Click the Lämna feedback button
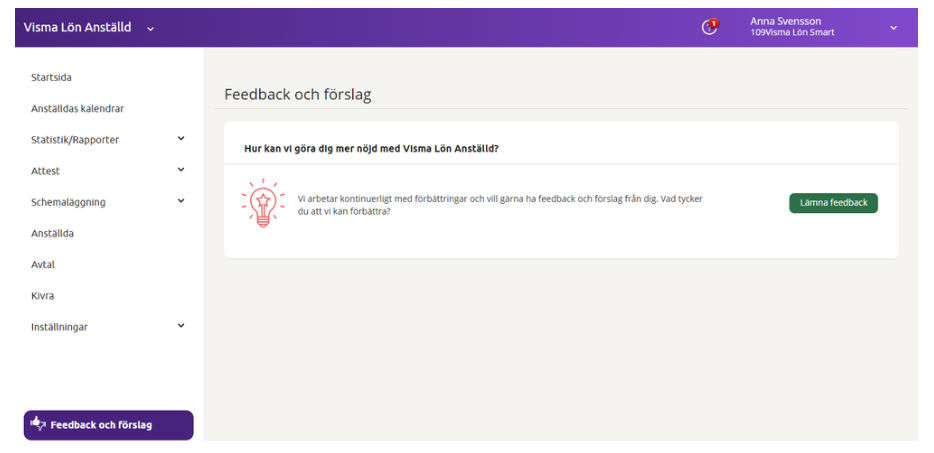934x453 pixels. coord(833,203)
